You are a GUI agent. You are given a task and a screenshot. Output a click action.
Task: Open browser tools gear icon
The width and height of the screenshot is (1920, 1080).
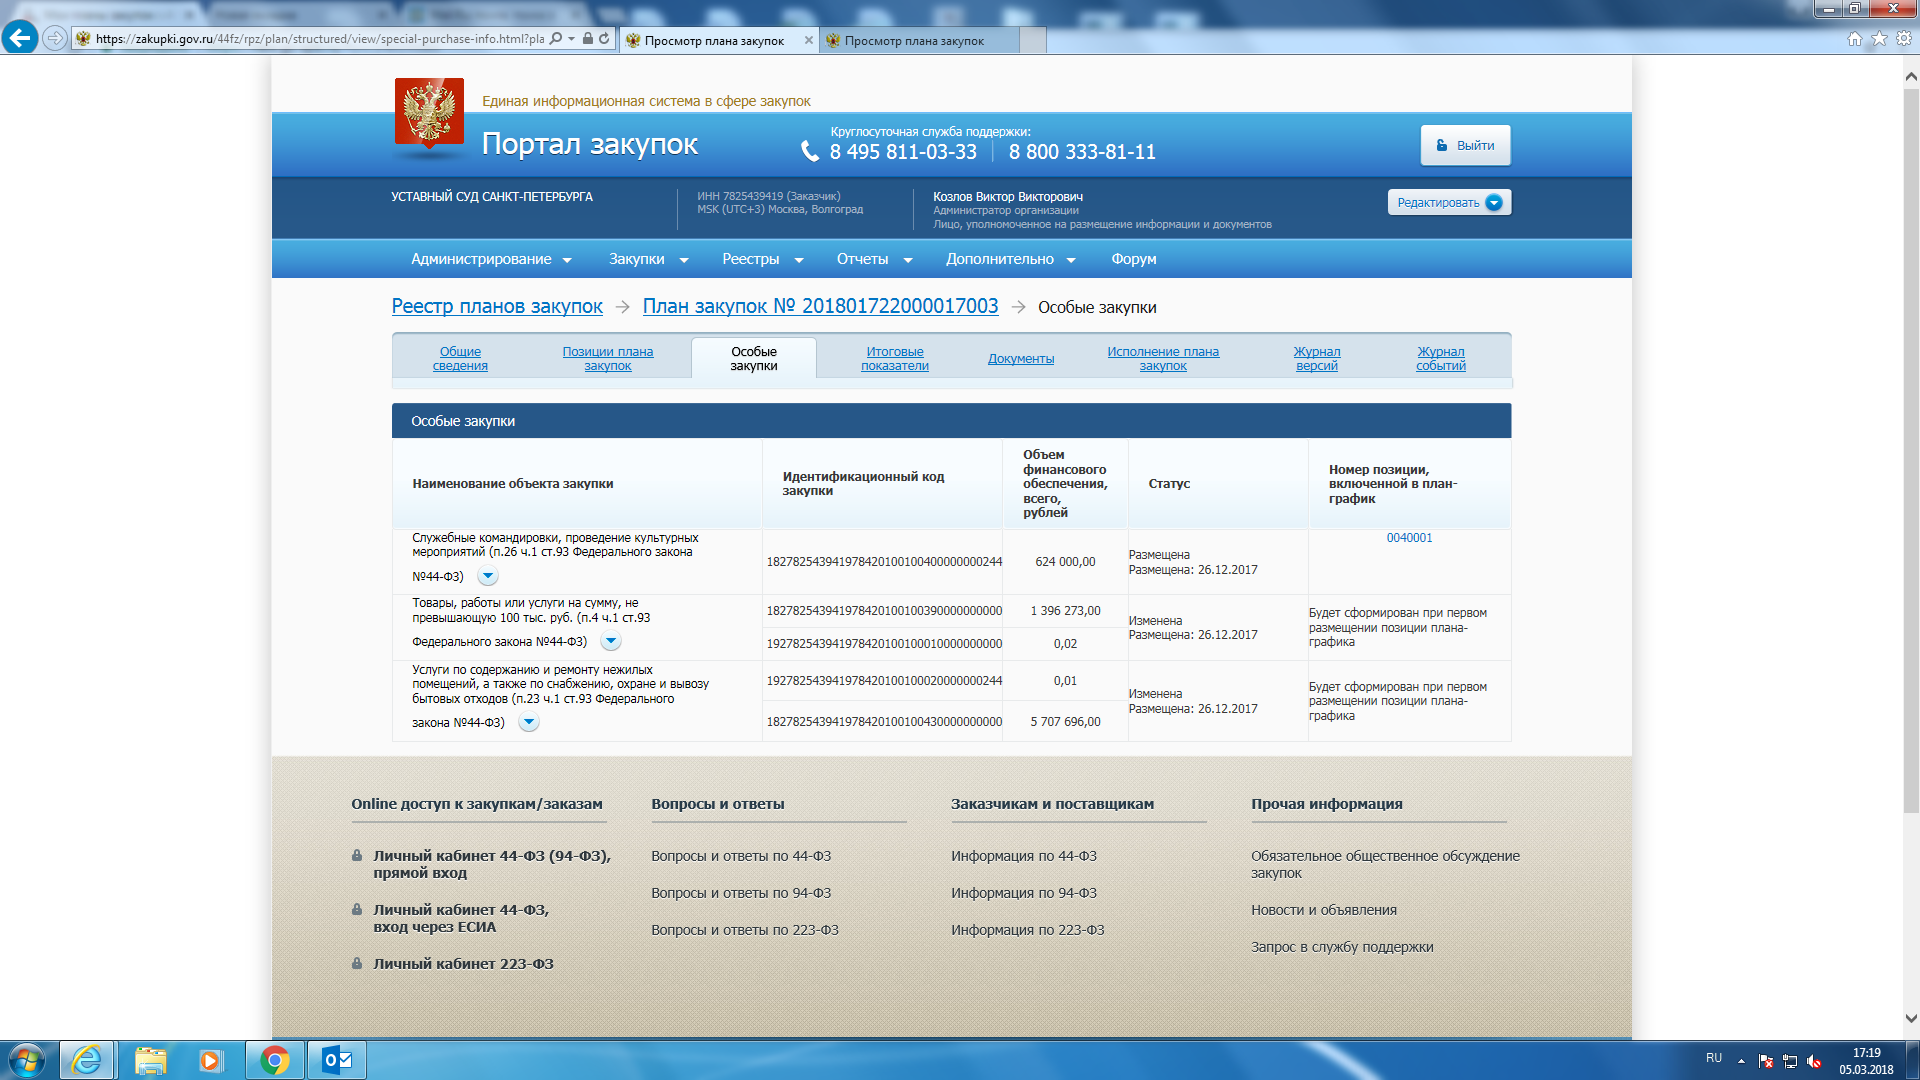tap(1904, 39)
